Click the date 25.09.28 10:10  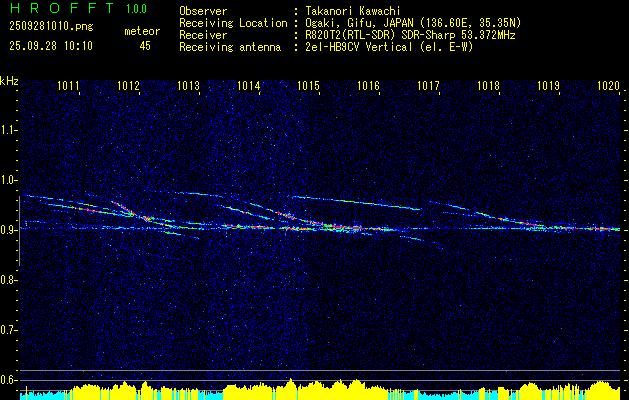click(x=51, y=46)
